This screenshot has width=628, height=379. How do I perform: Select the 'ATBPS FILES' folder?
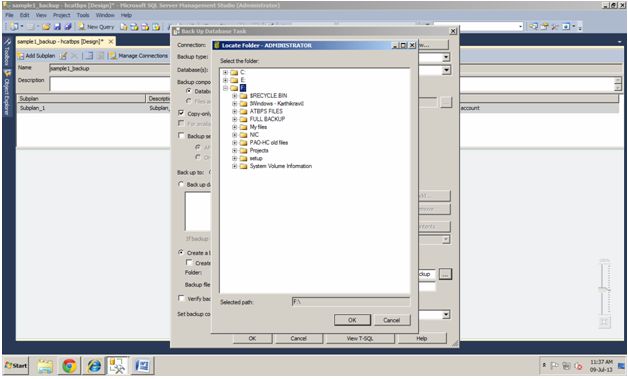pyautogui.click(x=266, y=111)
